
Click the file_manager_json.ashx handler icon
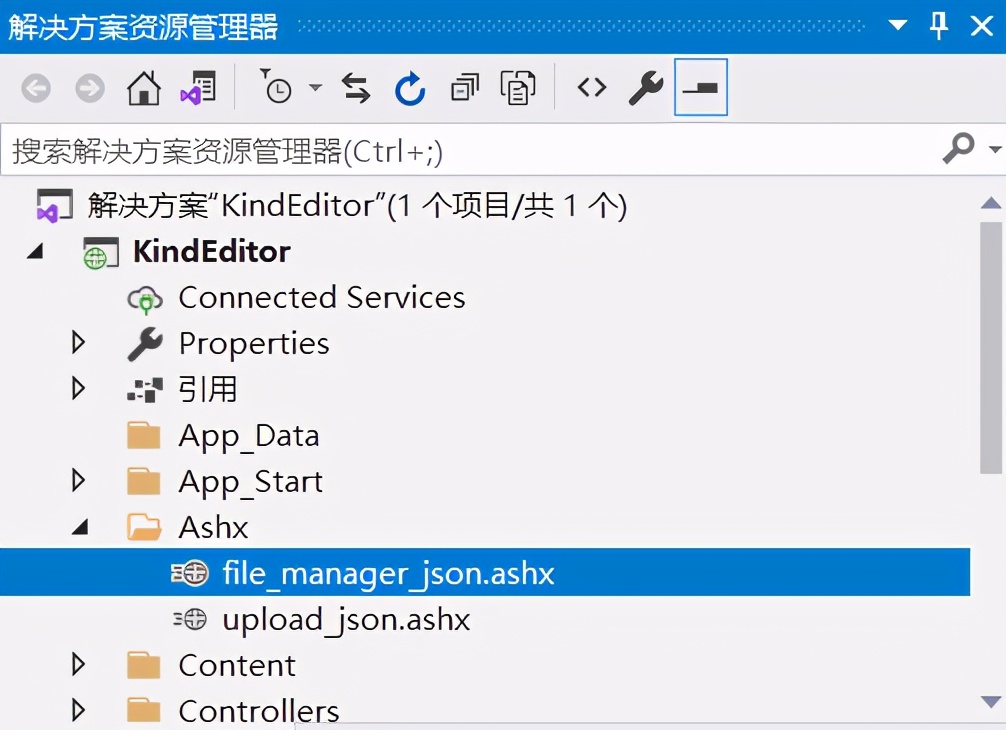click(190, 573)
